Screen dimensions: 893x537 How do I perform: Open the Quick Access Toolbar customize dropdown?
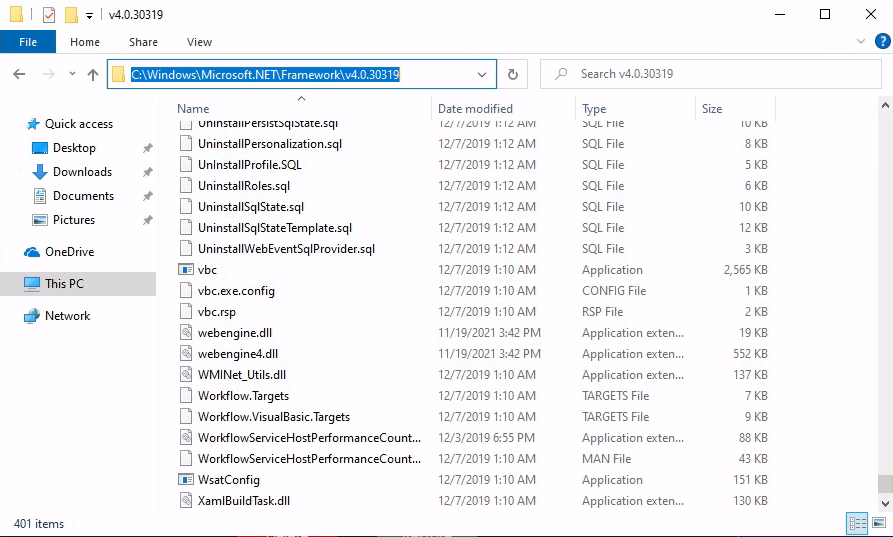[89, 15]
